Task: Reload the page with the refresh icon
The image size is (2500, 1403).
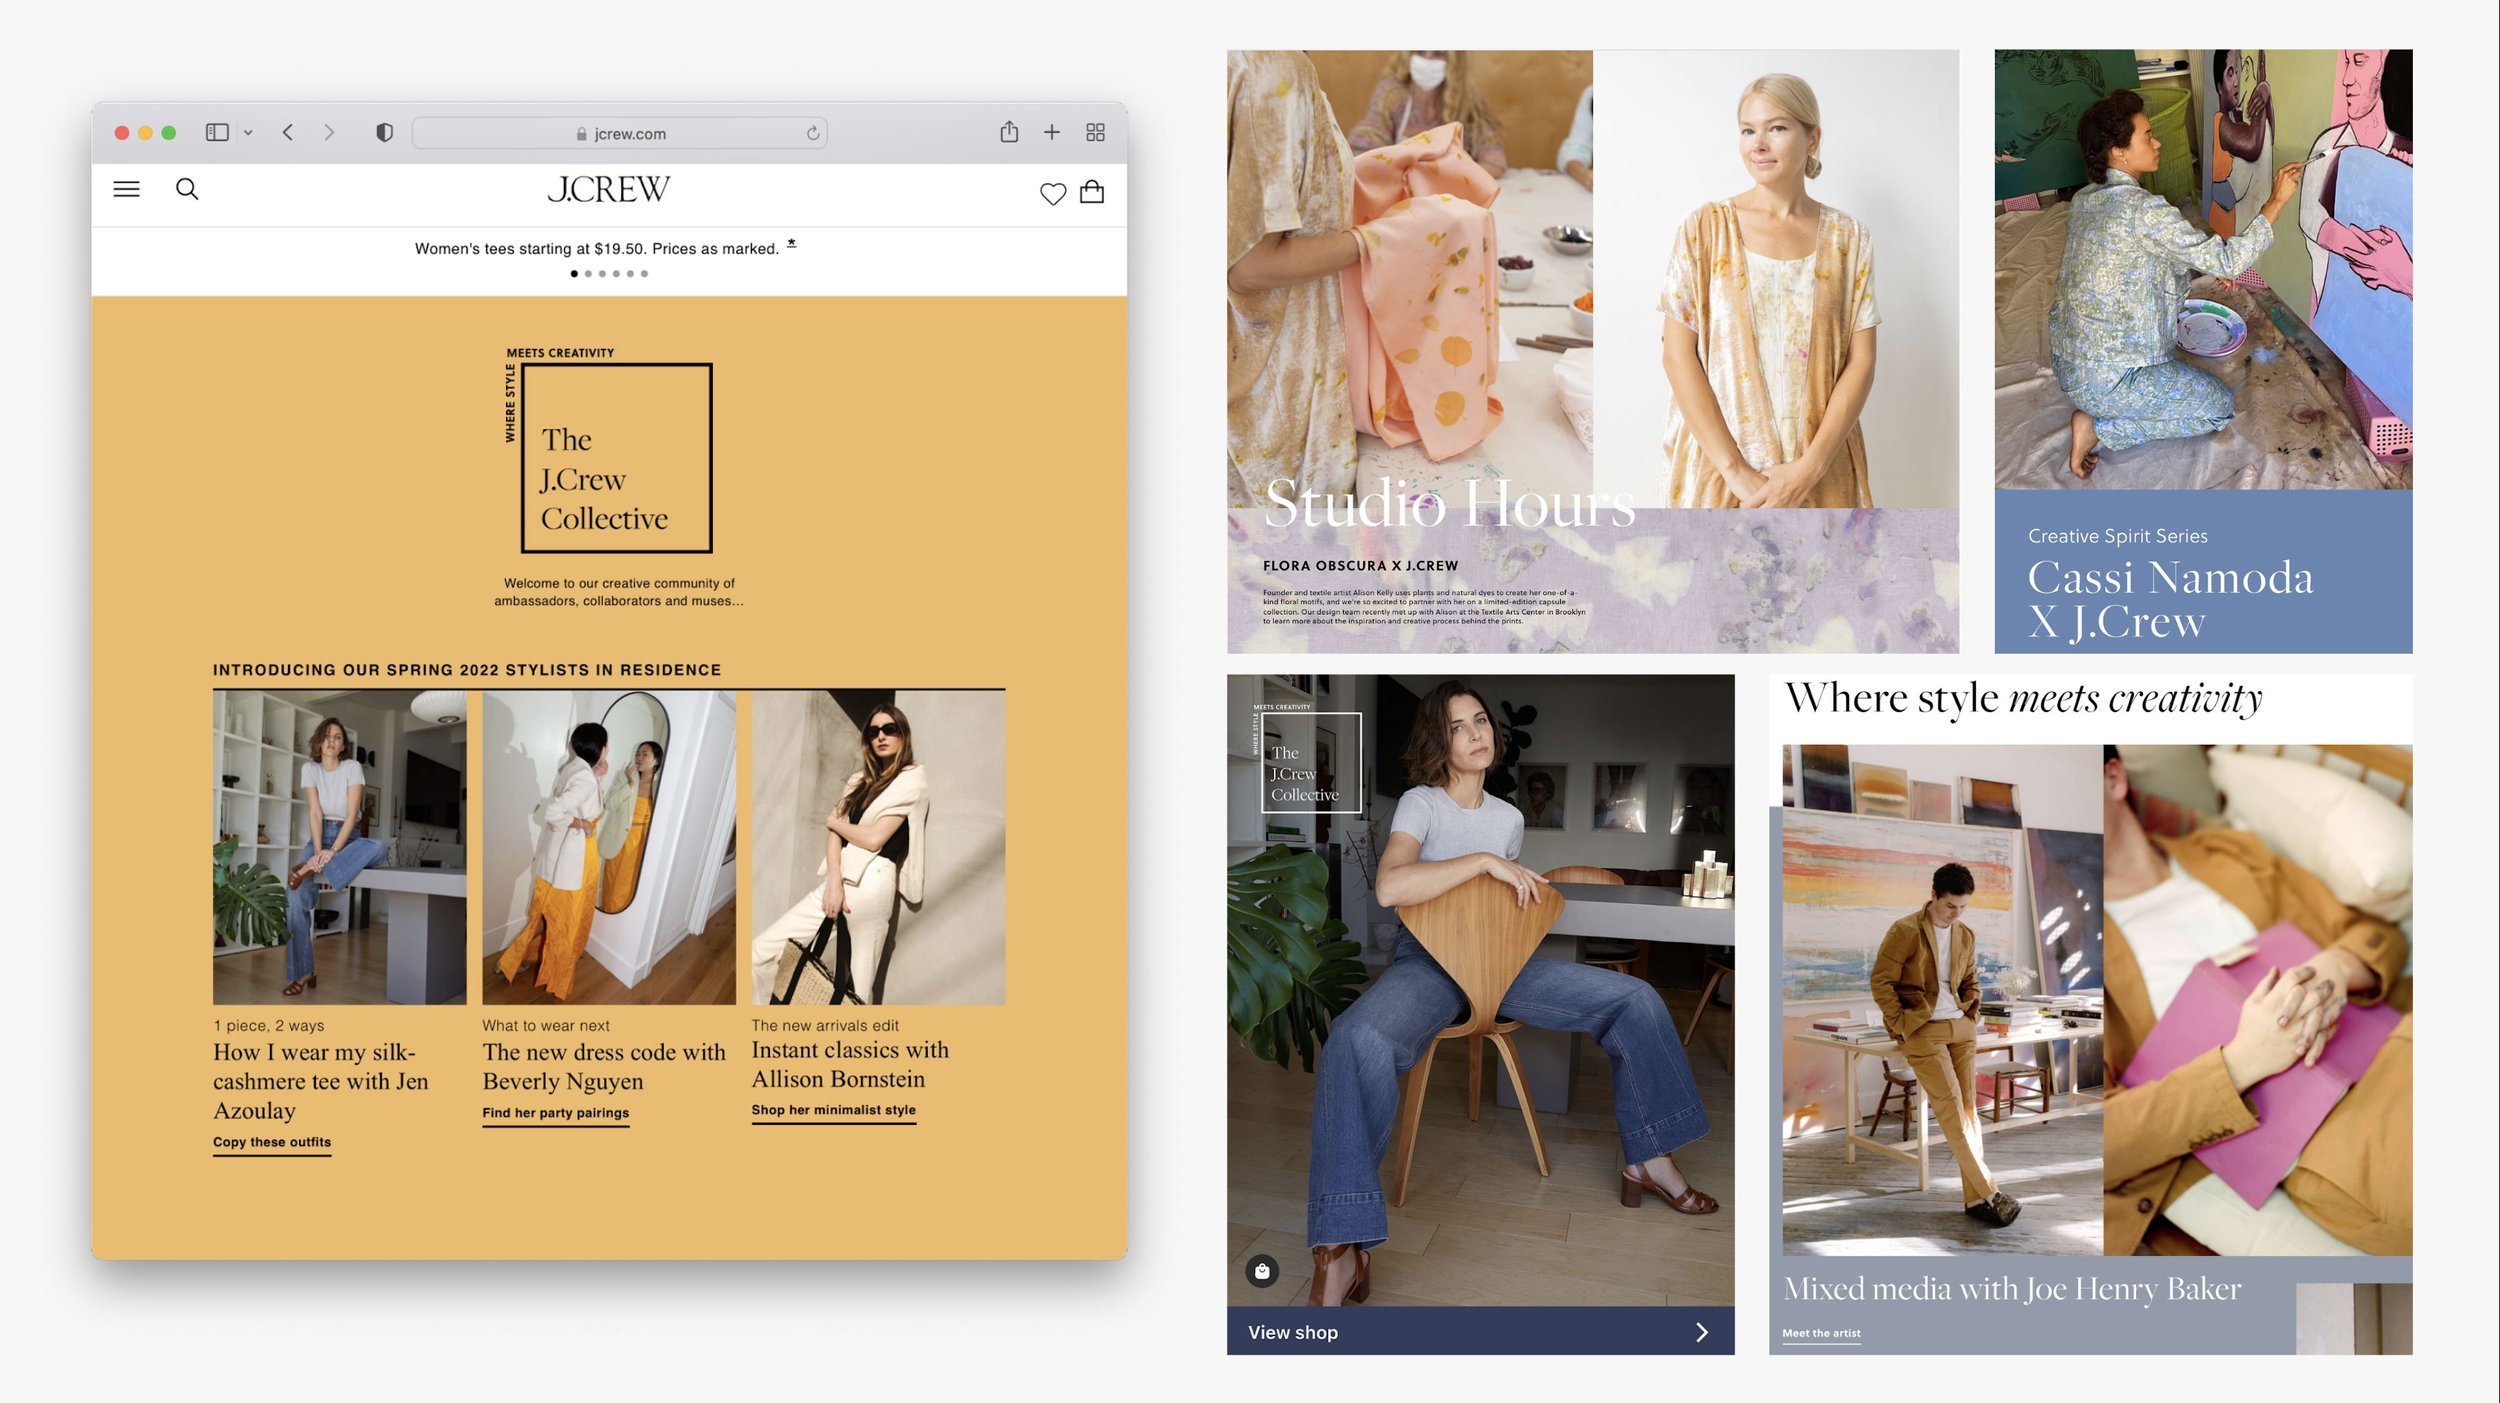Action: [813, 133]
